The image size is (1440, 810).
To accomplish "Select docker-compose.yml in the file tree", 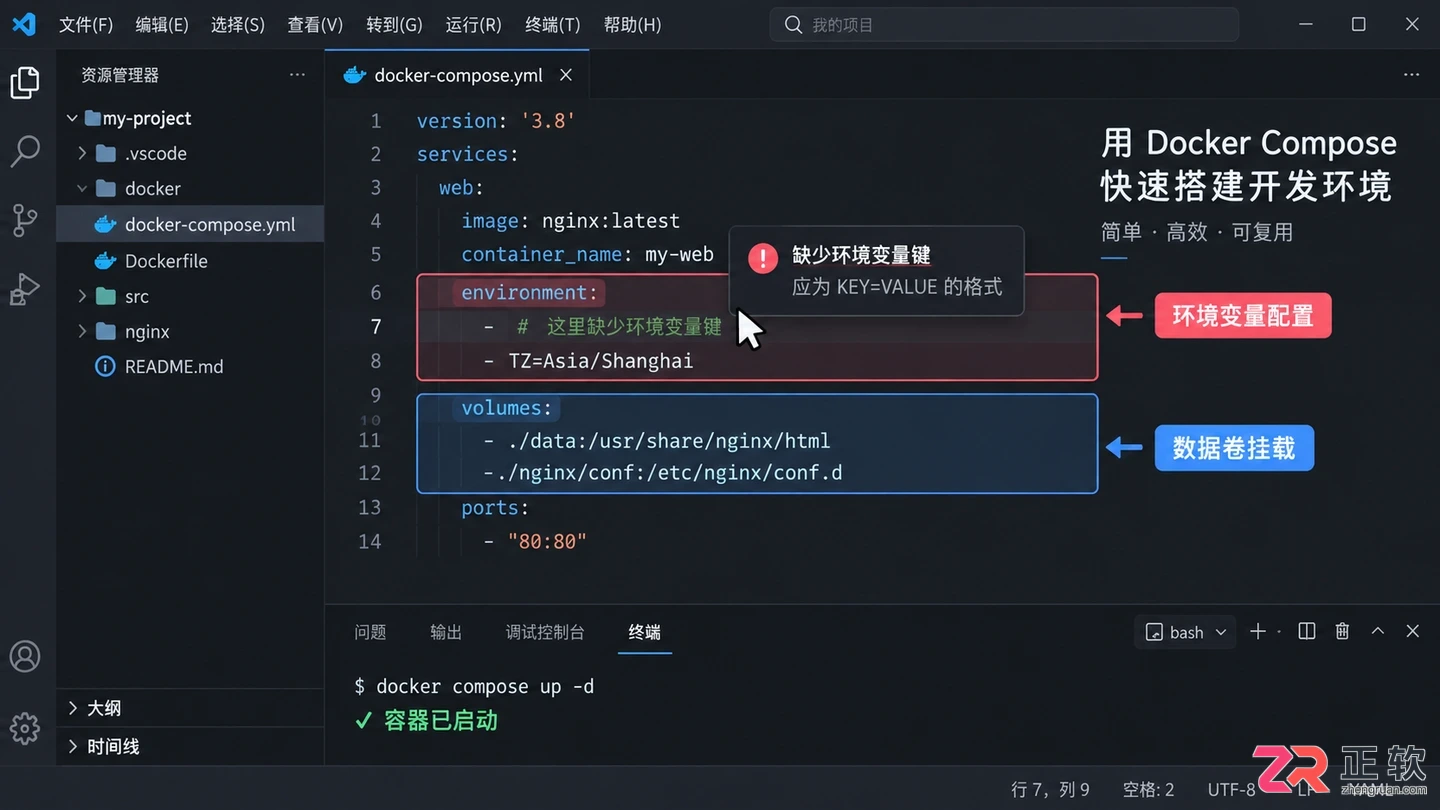I will coord(190,224).
